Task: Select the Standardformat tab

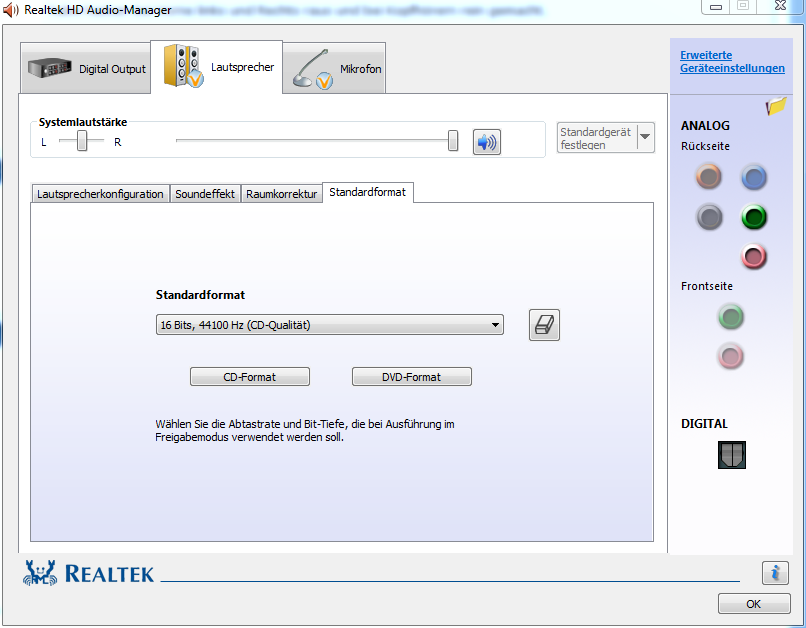Action: [368, 192]
